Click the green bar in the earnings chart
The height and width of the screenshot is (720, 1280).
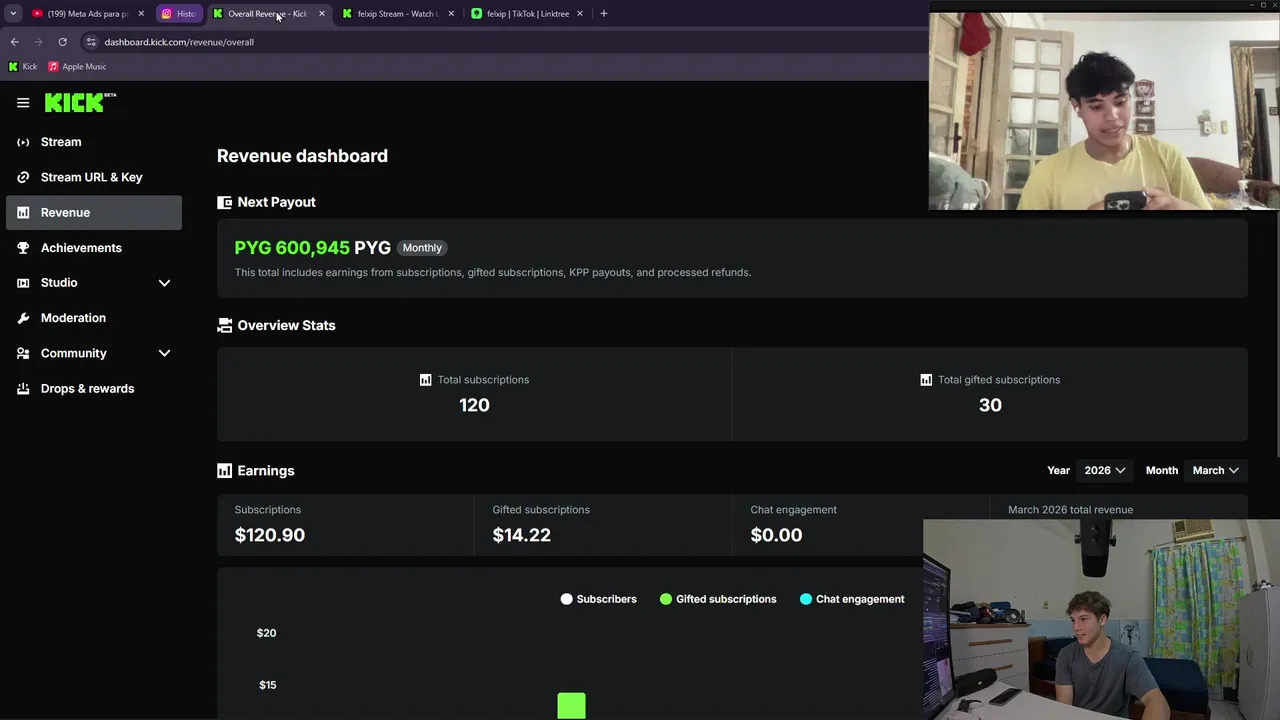pos(571,706)
